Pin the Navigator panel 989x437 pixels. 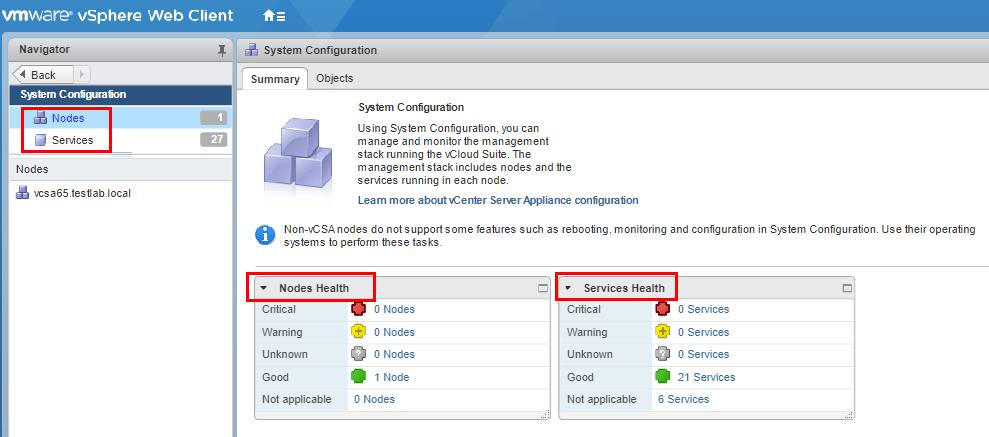[x=222, y=50]
